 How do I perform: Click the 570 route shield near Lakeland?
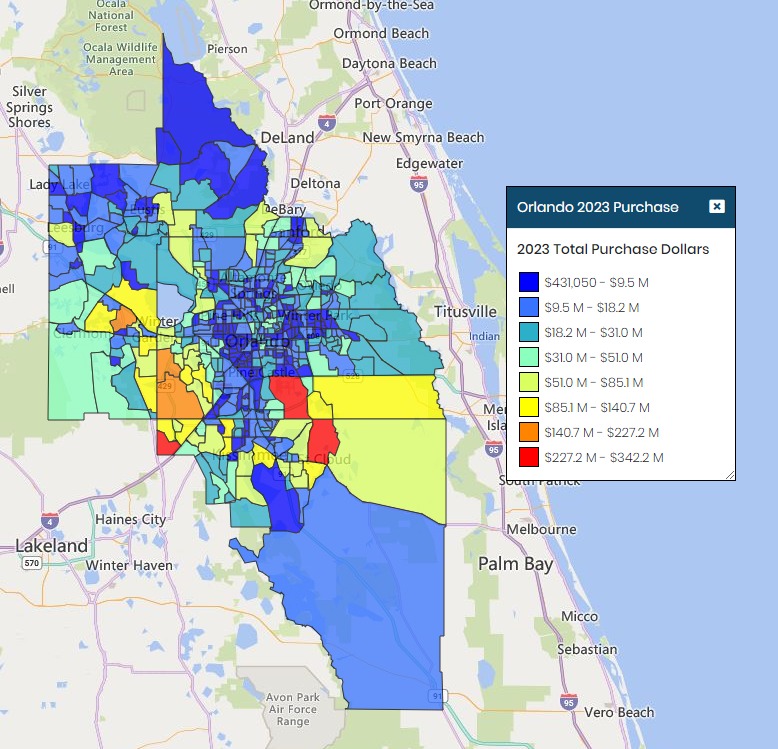click(31, 562)
